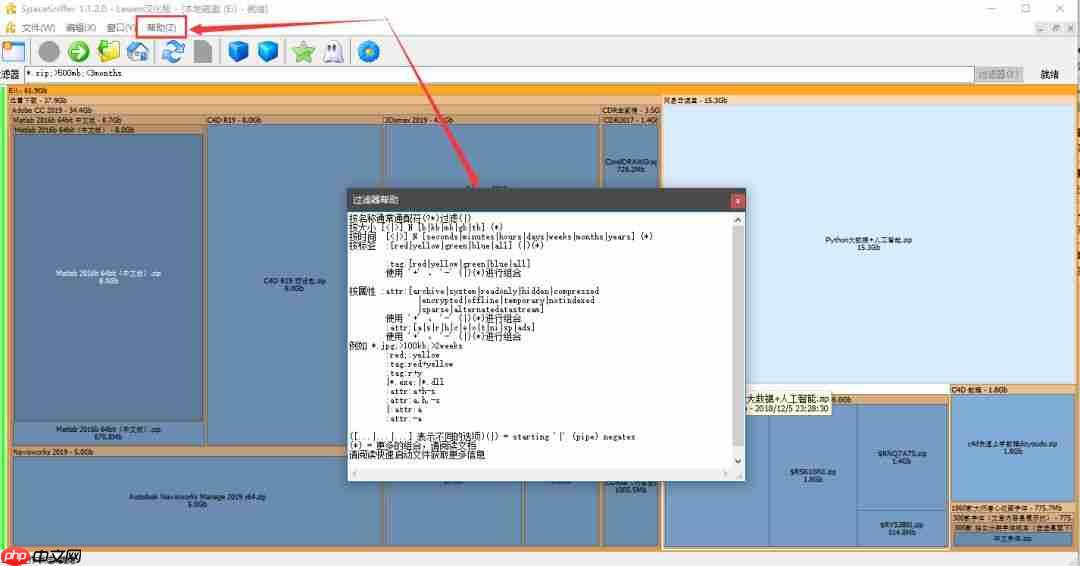Viewport: 1080px width, 566px height.
Task: Select the E: drive root header bar
Action: point(541,90)
